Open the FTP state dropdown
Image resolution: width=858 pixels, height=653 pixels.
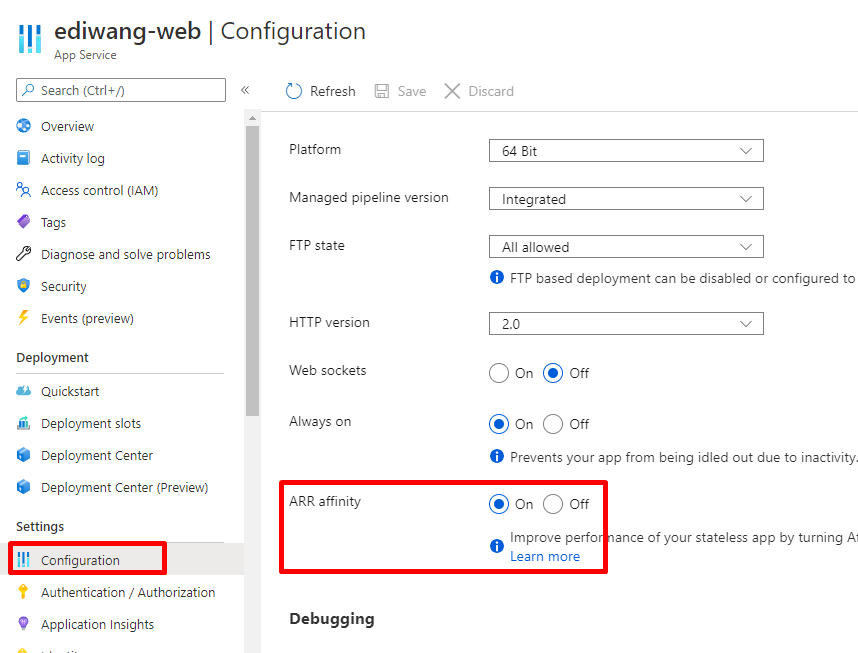click(626, 247)
